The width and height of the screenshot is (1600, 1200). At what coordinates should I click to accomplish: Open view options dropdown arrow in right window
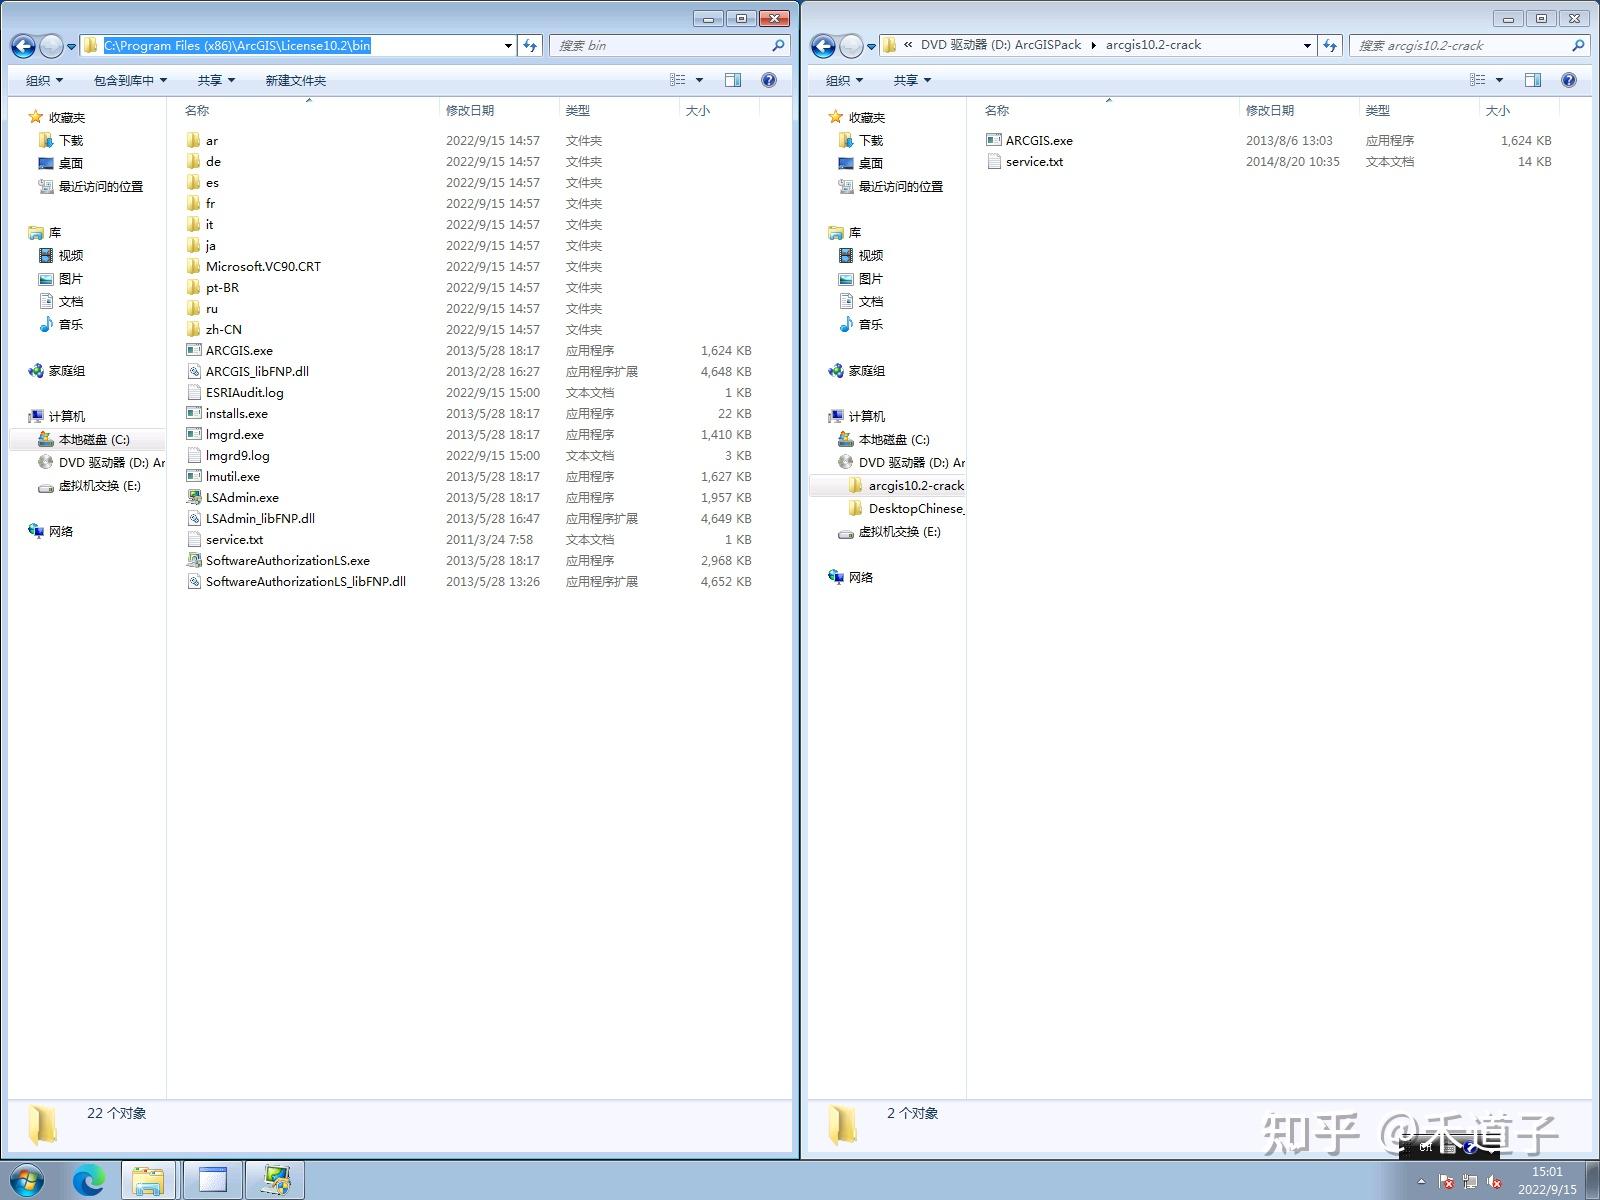(1499, 80)
